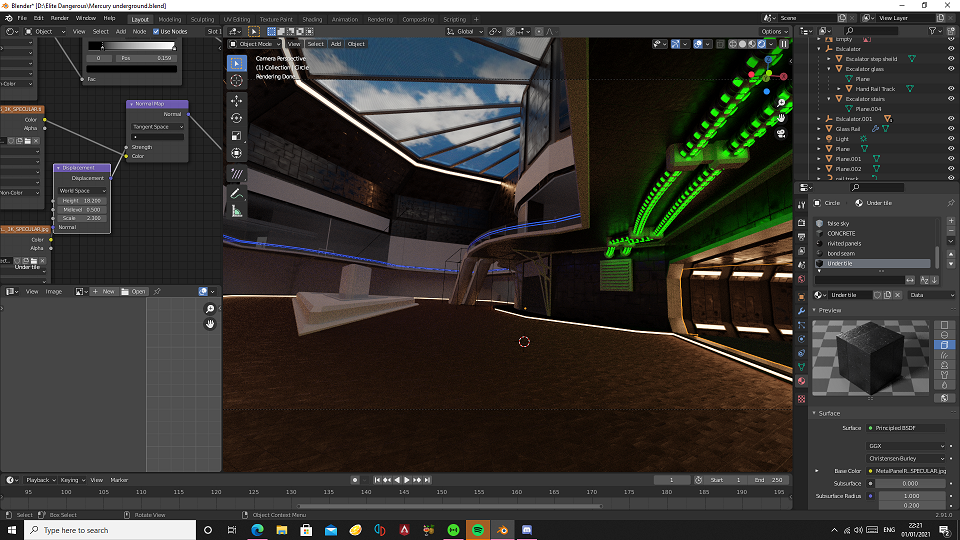Switch viewport to rendered shading mode
The image size is (960, 540).
[761, 44]
